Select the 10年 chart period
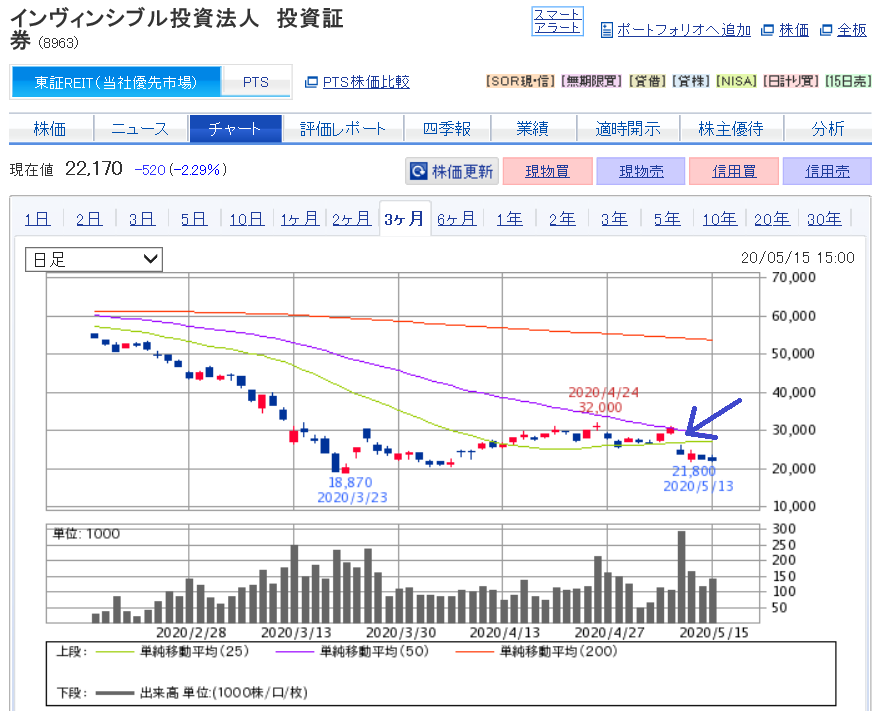Image resolution: width=882 pixels, height=711 pixels. 719,219
